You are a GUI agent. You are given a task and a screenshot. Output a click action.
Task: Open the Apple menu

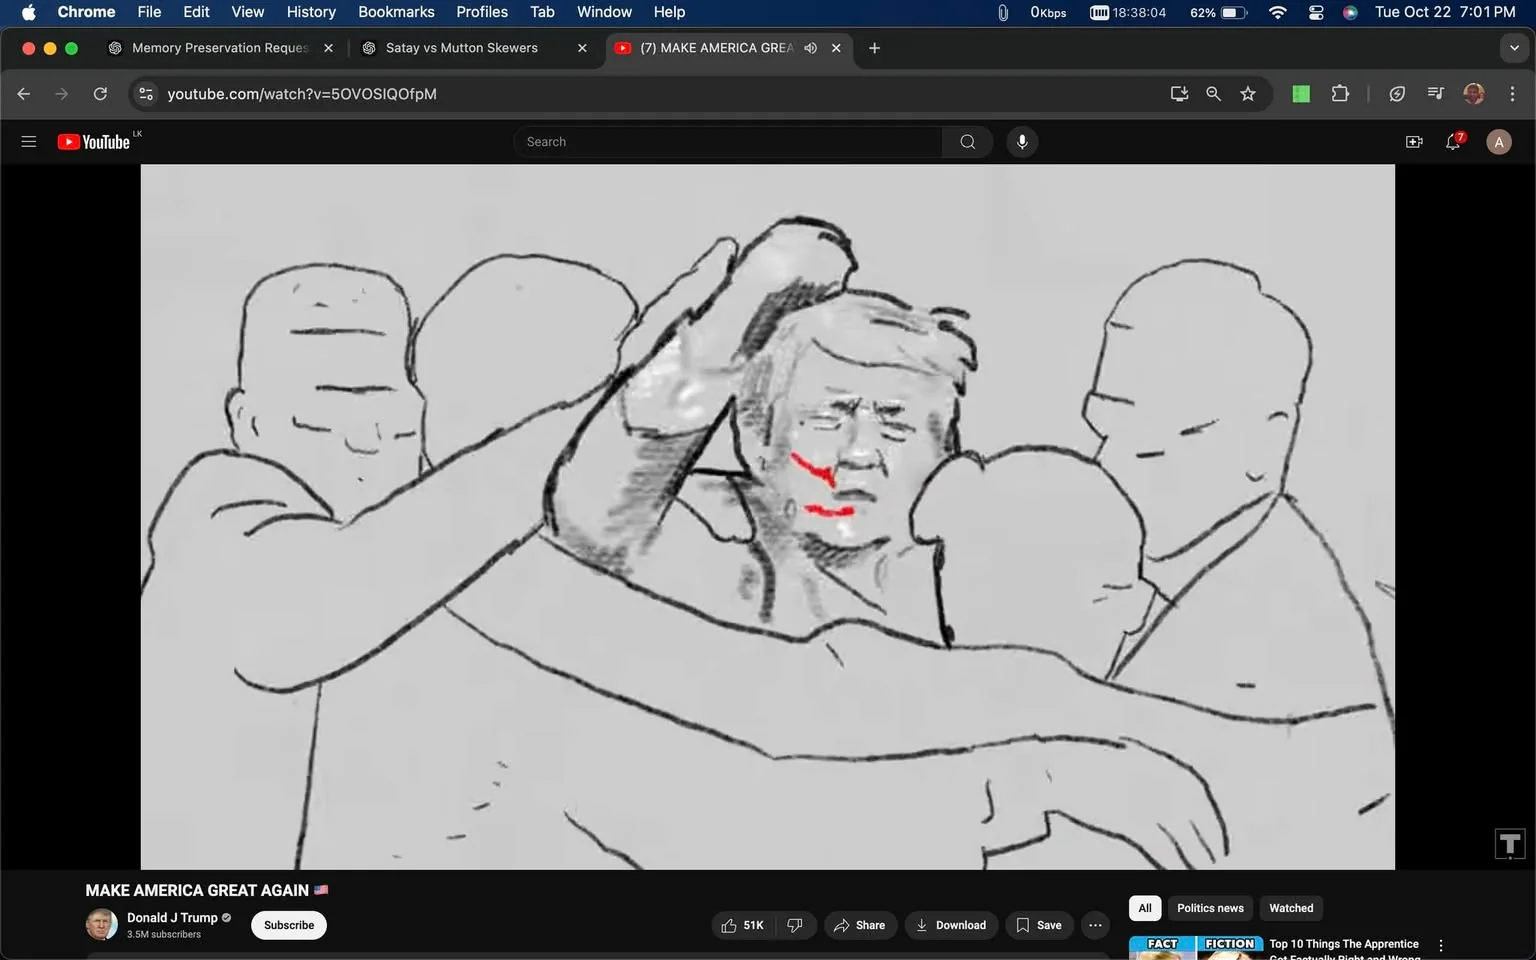[x=28, y=12]
